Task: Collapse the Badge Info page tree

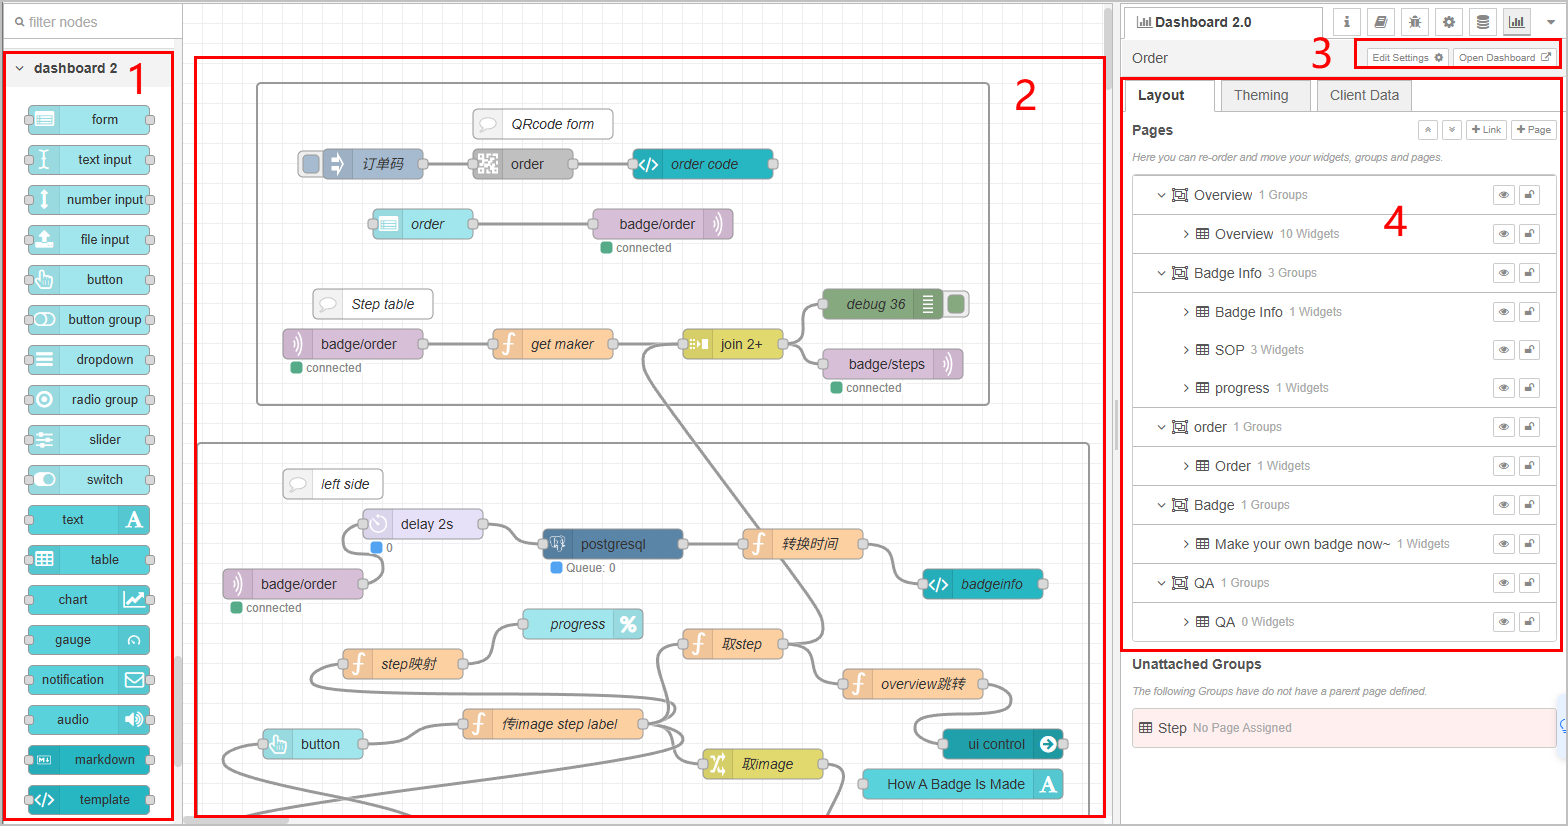Action: coord(1161,273)
